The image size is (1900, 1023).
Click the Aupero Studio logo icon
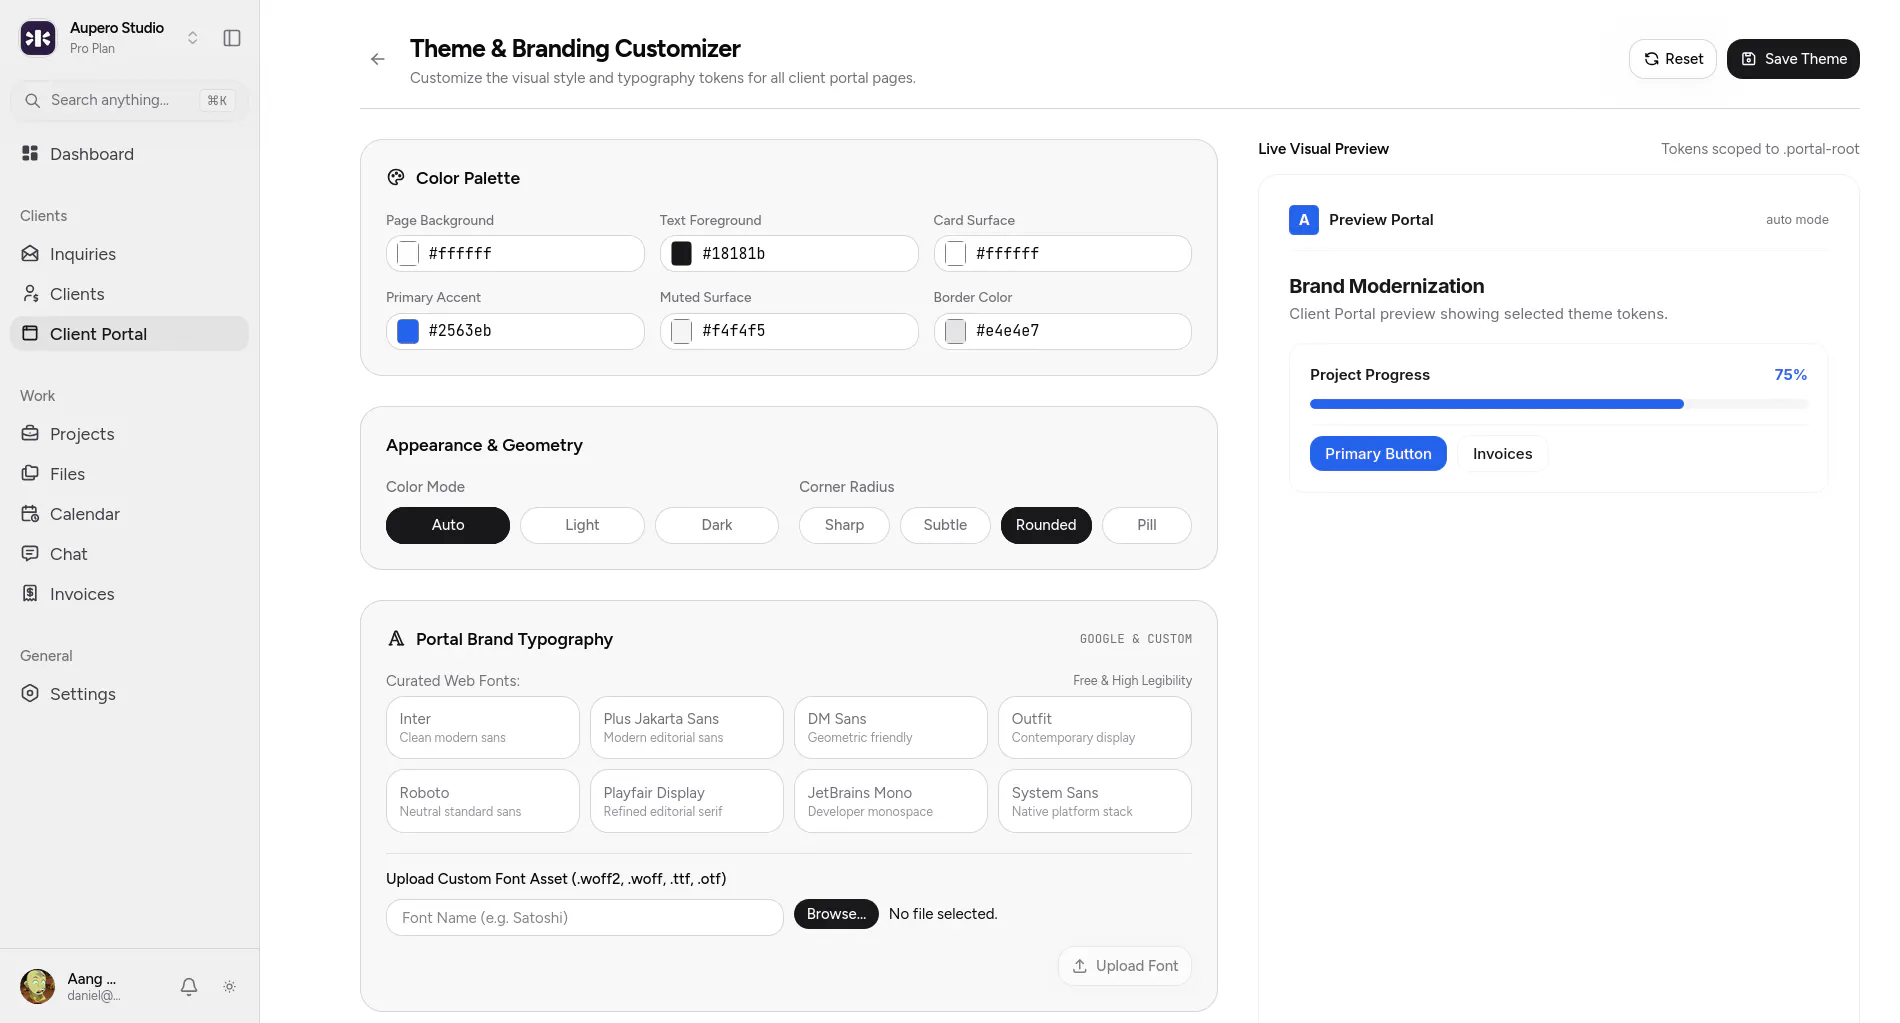point(38,38)
